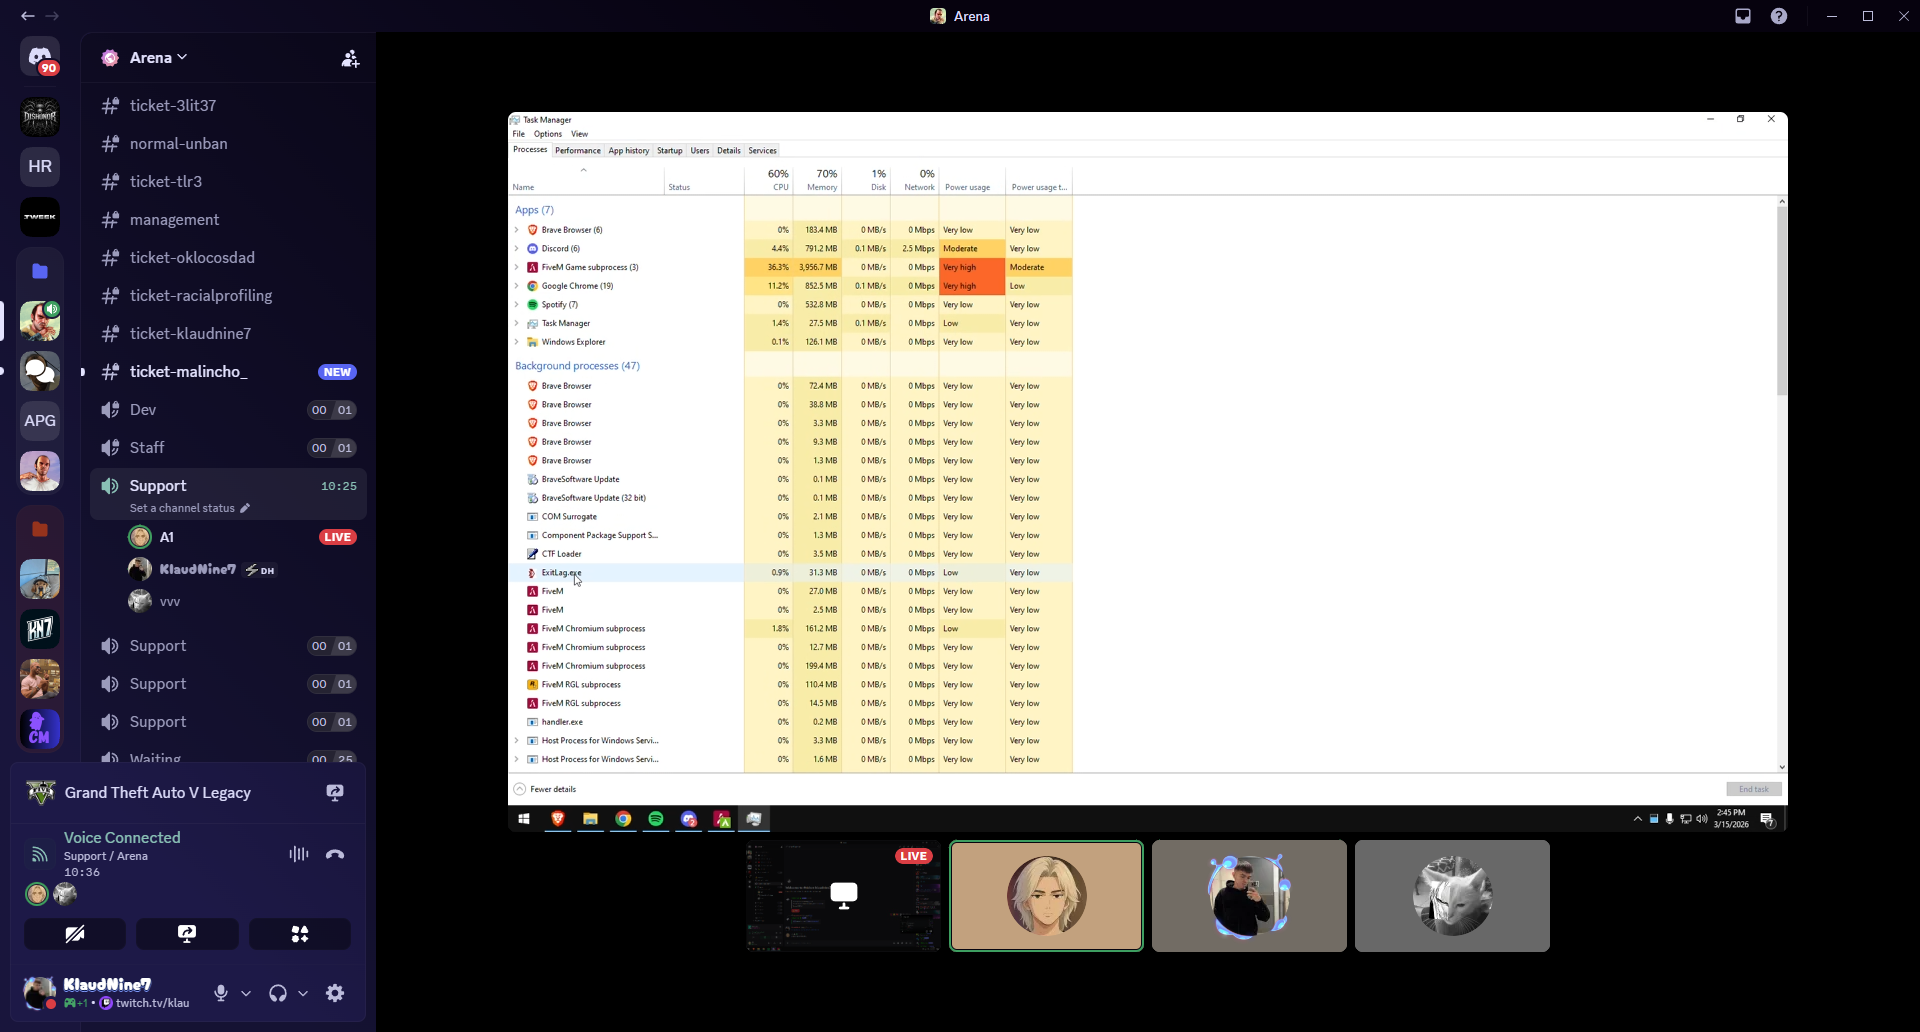Expand Brave Browser (6) row in Task Manager

(517, 230)
